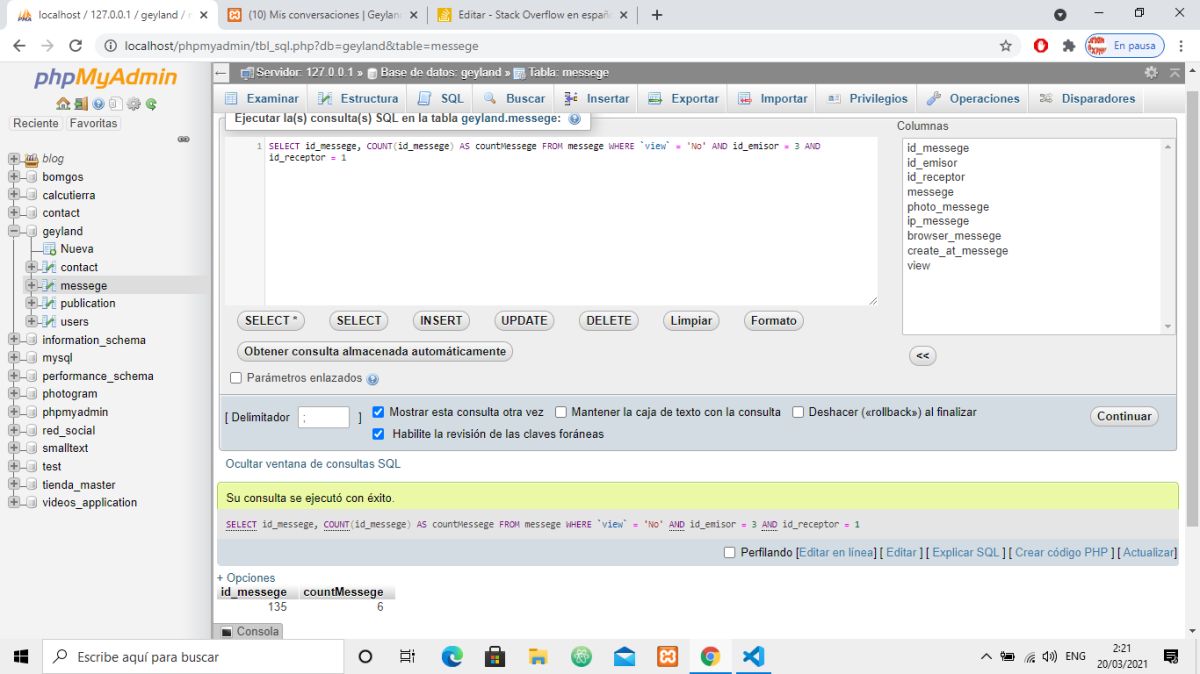Open the Exportar tab

click(684, 99)
